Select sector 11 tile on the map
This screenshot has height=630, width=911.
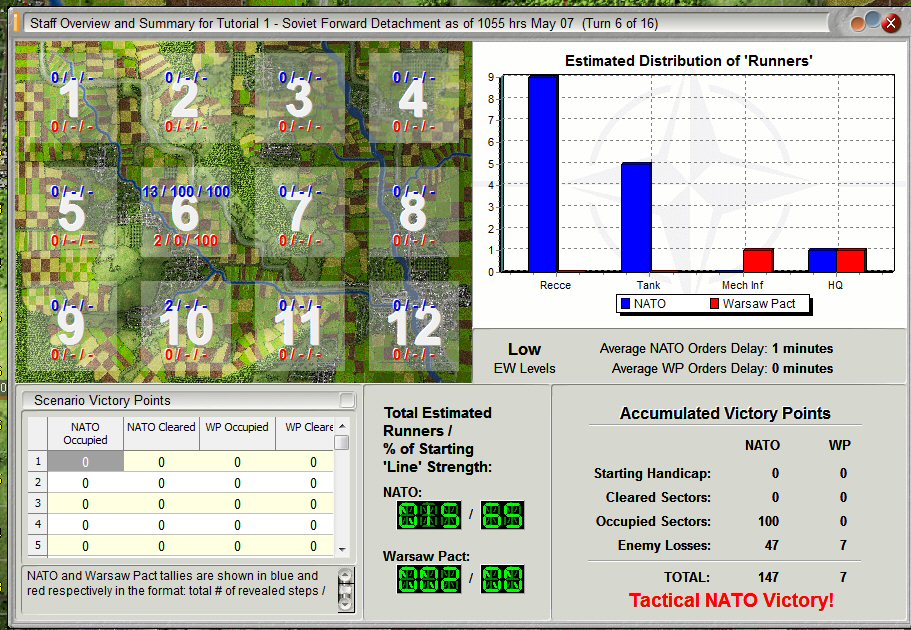[x=300, y=327]
